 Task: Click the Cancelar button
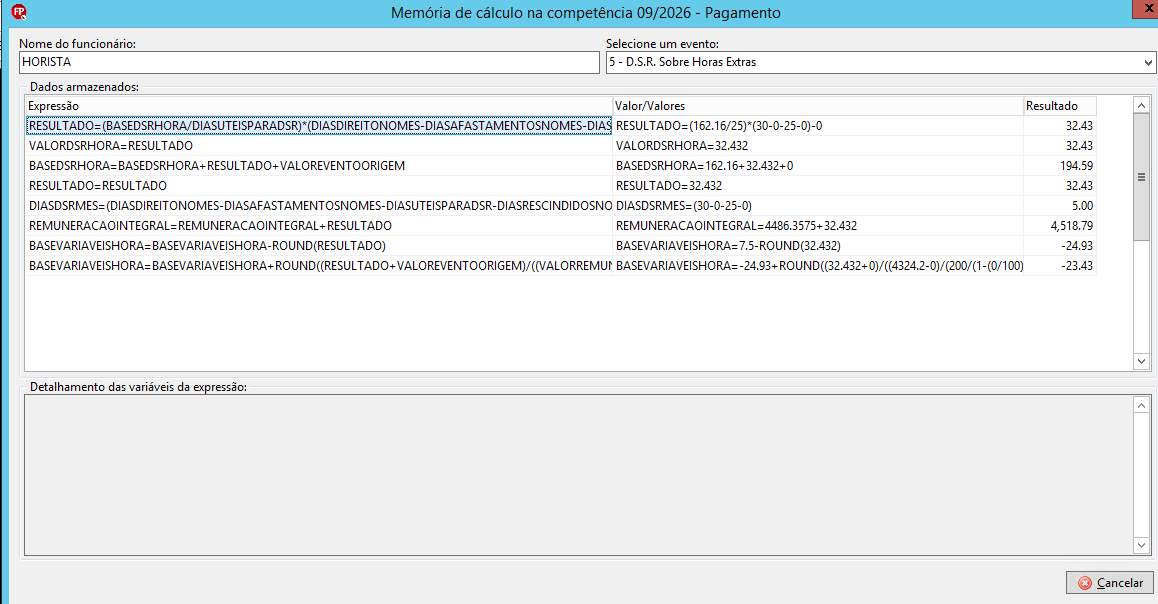click(x=1110, y=583)
